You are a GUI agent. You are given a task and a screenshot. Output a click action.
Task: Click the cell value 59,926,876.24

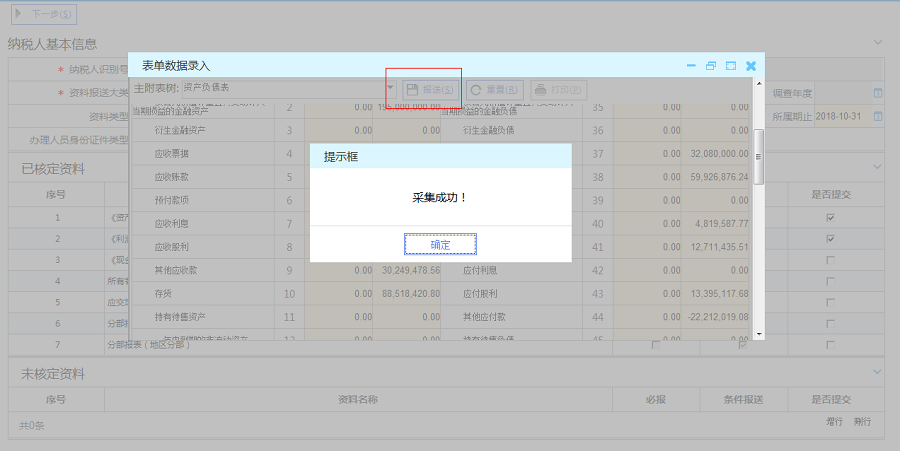(719, 177)
